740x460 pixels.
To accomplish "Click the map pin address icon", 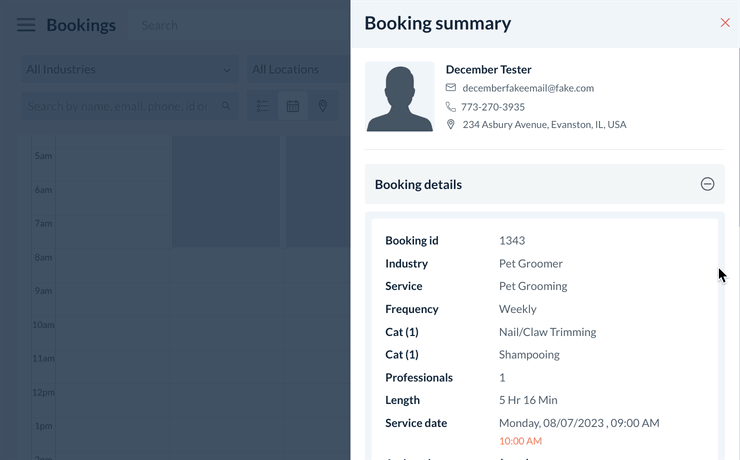I will point(451,125).
